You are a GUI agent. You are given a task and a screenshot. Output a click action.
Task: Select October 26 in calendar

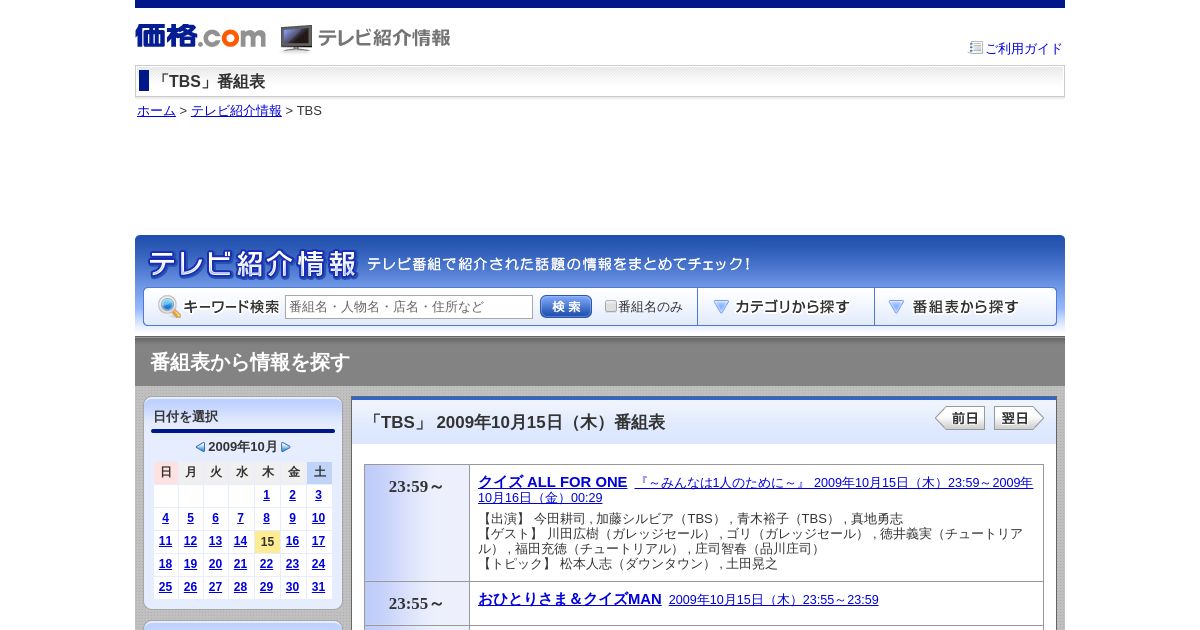point(190,587)
